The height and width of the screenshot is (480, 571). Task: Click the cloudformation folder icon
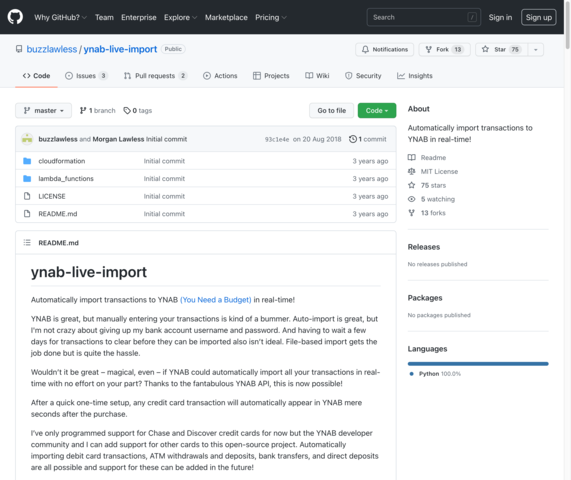(x=27, y=161)
